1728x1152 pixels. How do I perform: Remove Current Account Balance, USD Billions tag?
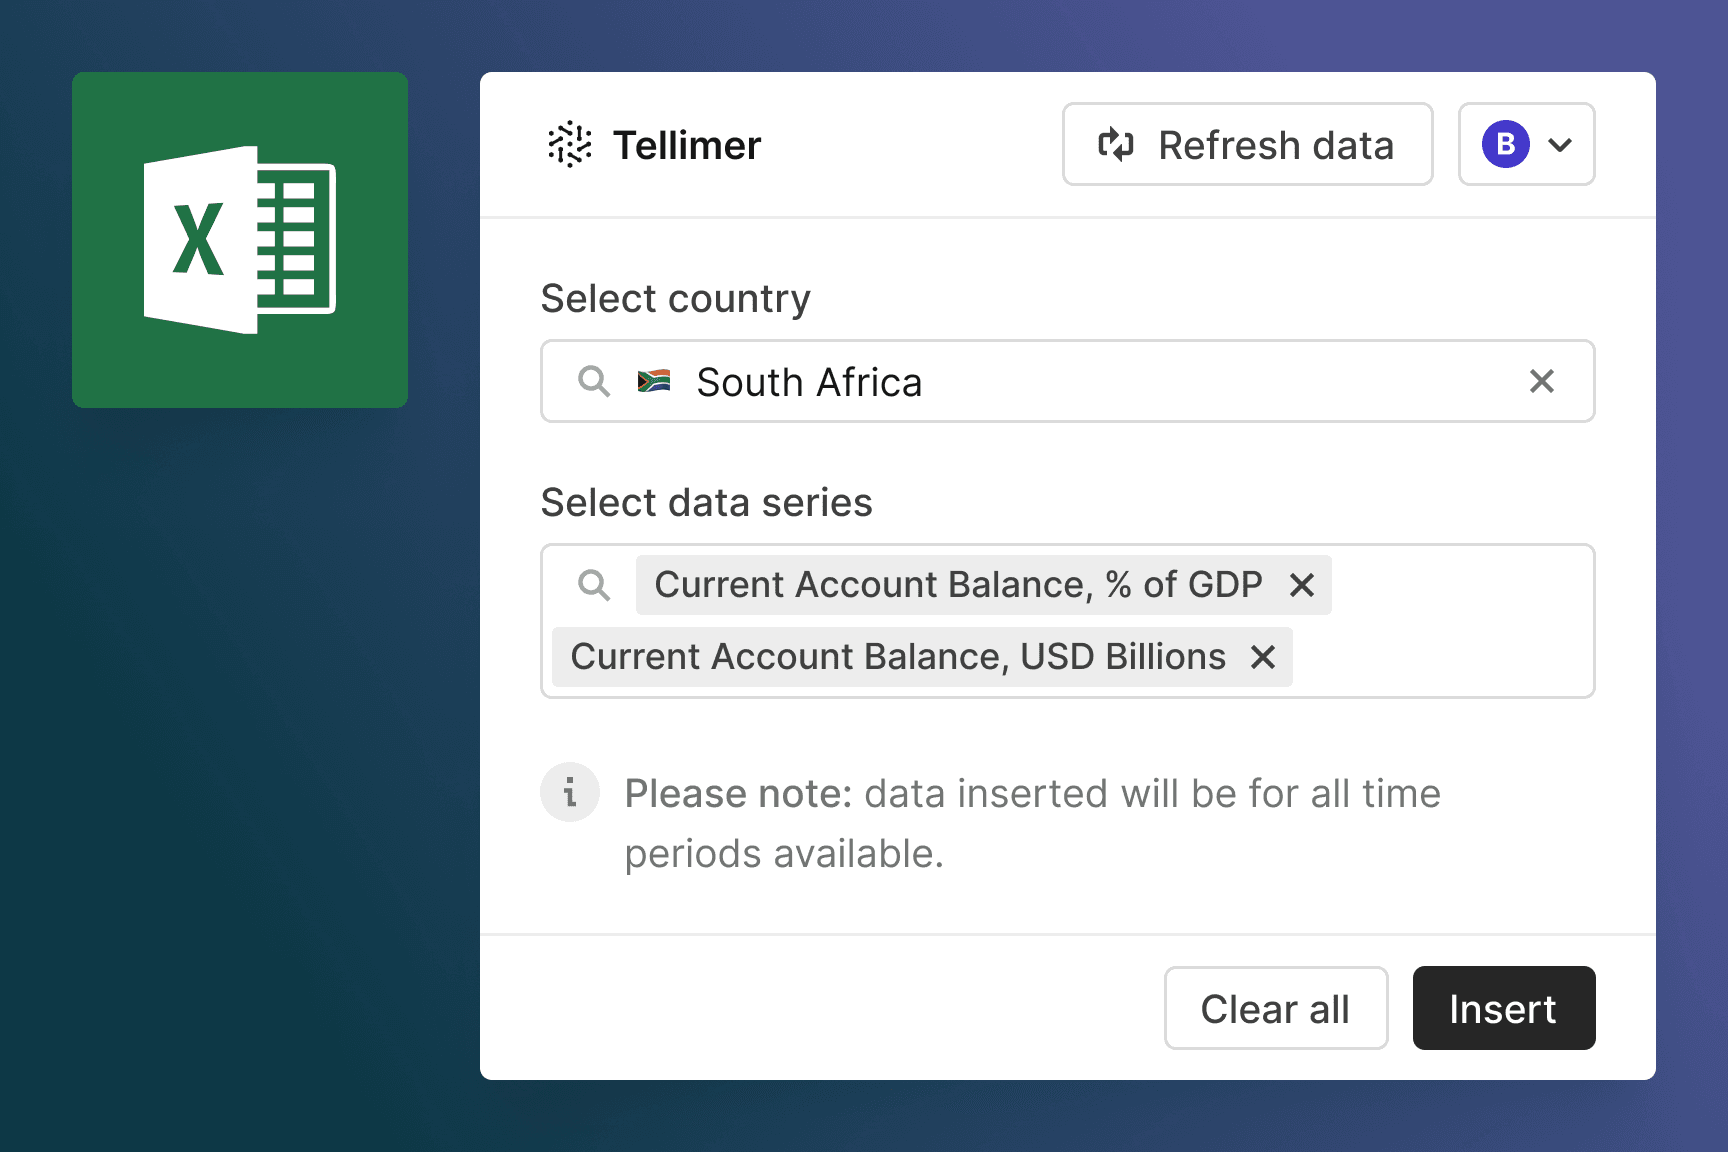coord(1263,657)
